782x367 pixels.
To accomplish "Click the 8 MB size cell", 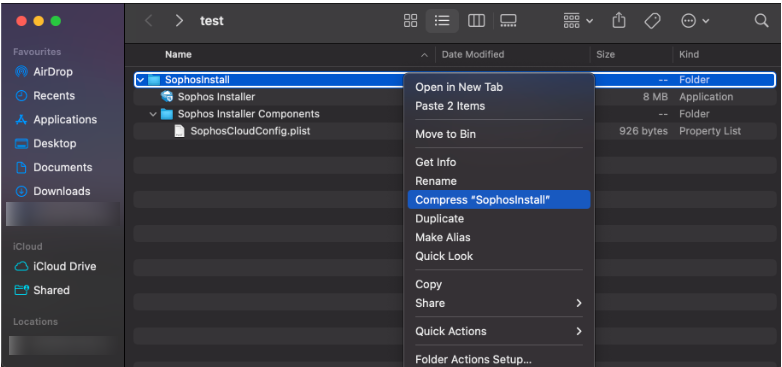I will click(655, 97).
